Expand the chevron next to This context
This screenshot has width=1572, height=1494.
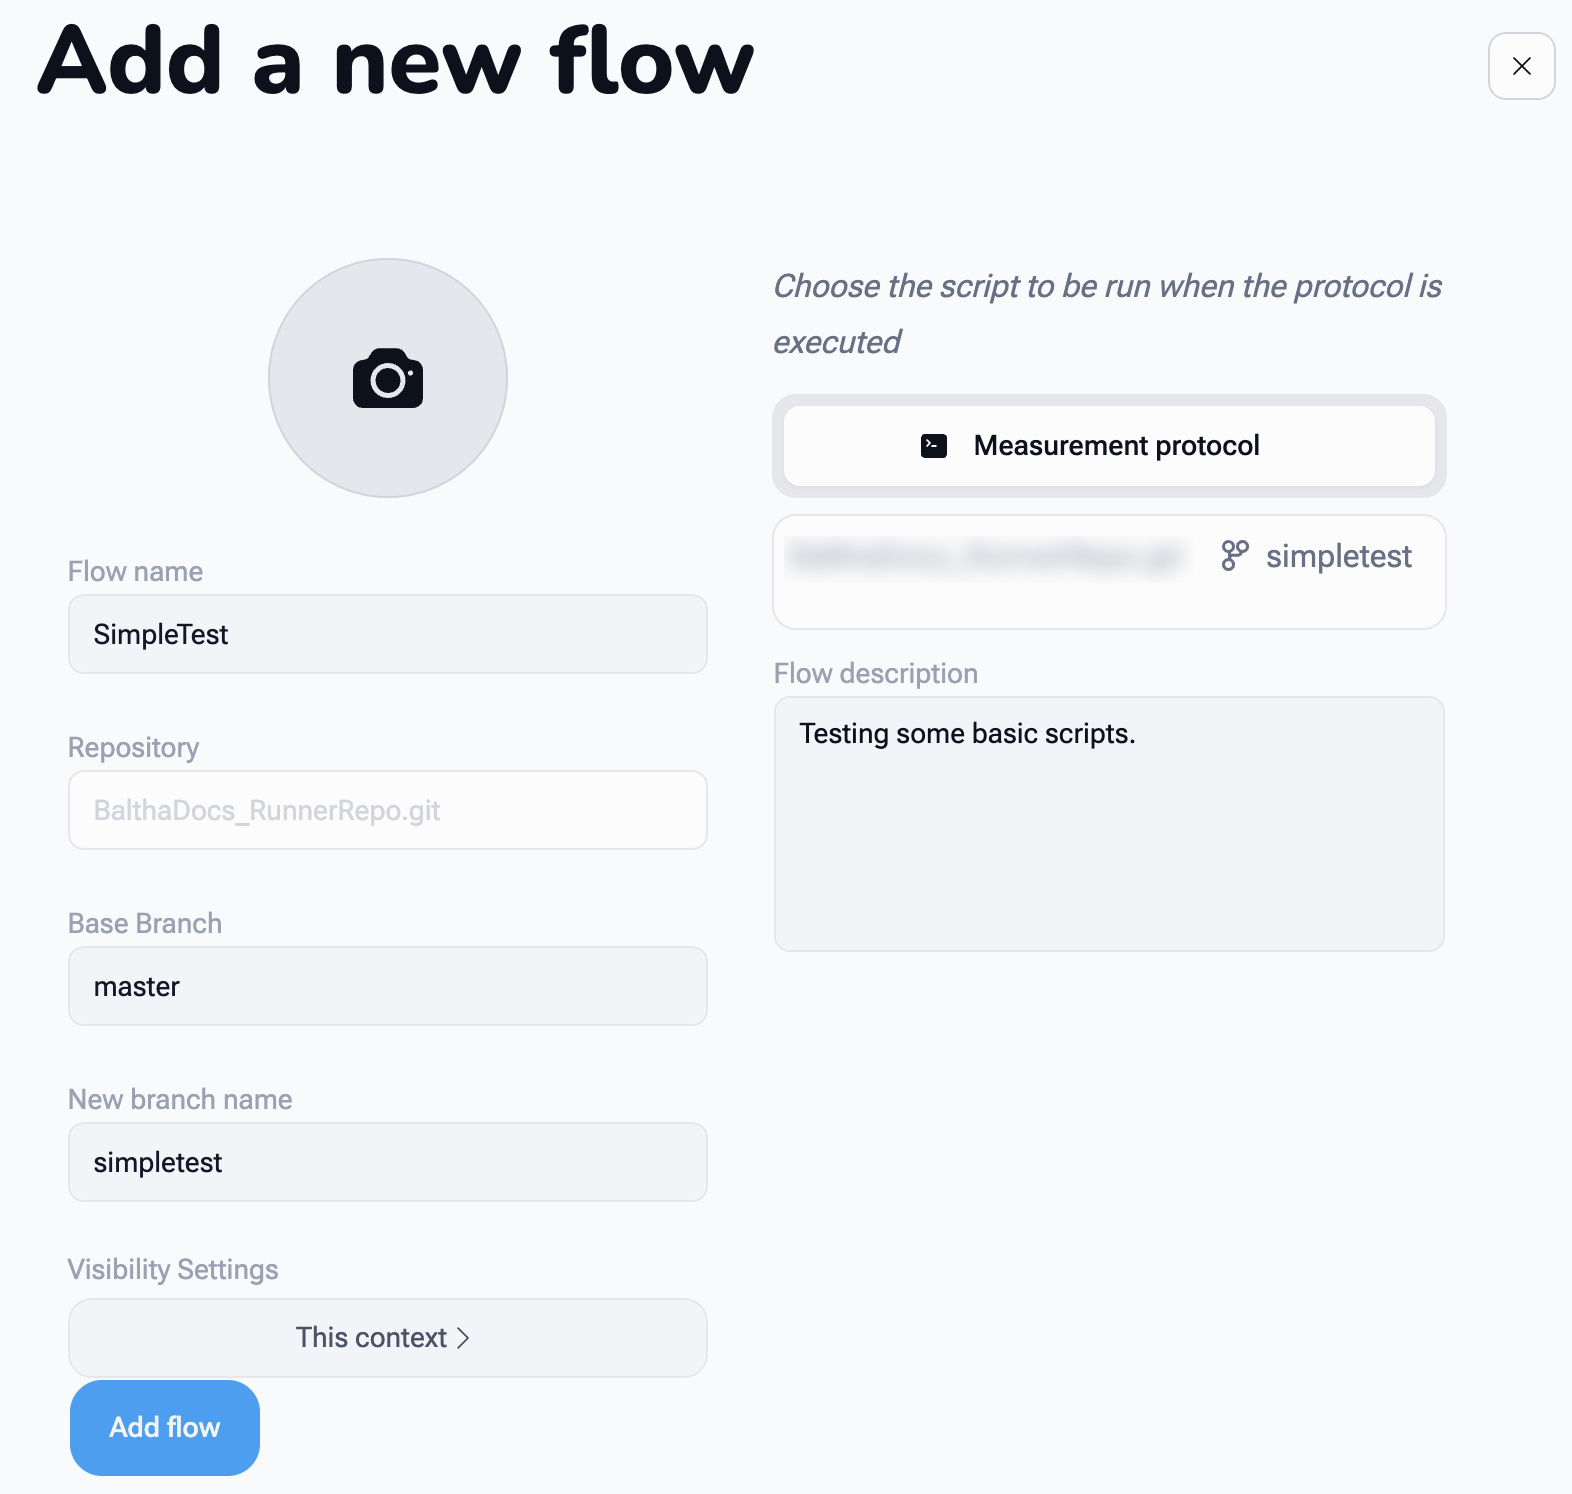click(x=463, y=1338)
